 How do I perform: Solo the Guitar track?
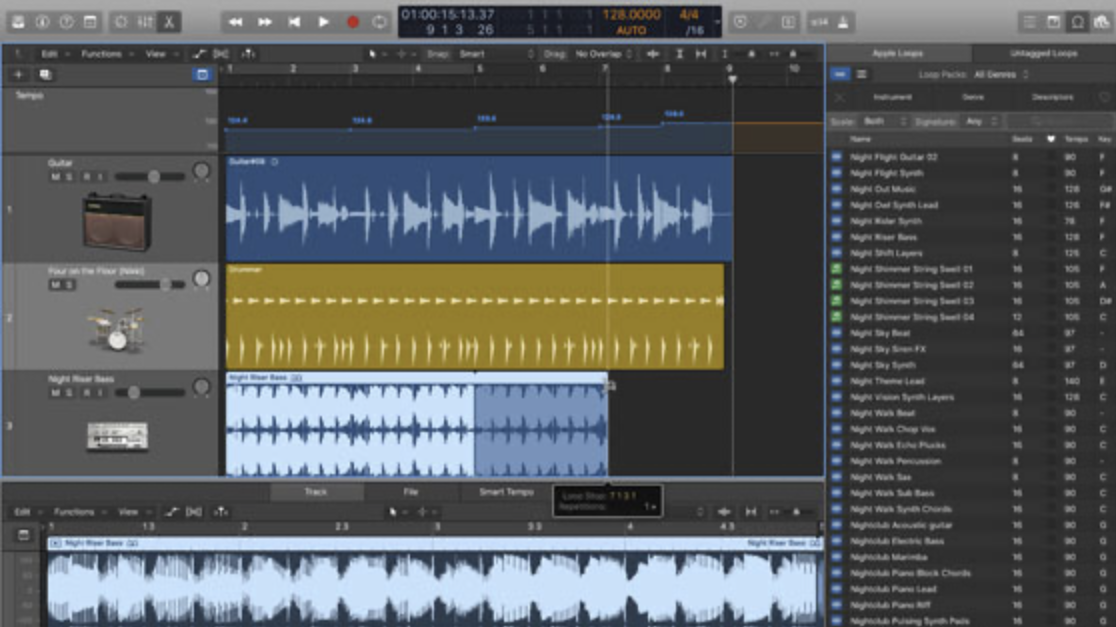pyautogui.click(x=69, y=176)
